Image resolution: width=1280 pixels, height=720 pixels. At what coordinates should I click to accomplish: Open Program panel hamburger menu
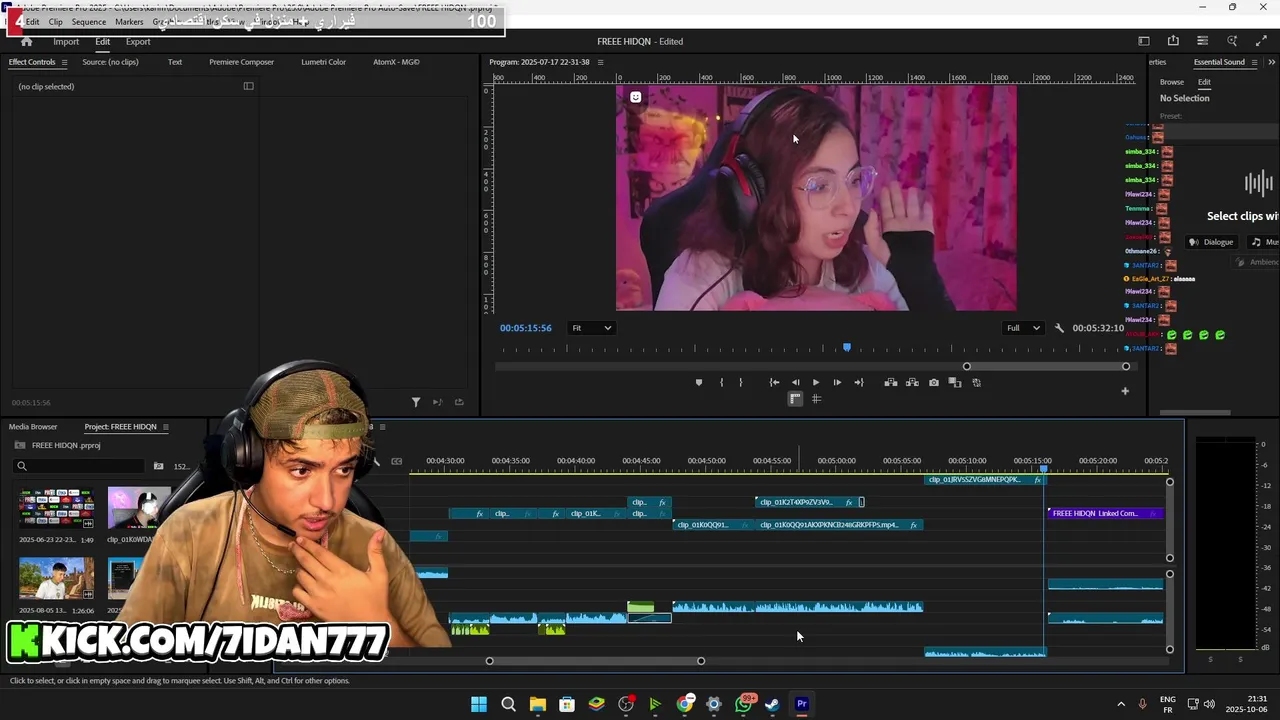coord(600,62)
